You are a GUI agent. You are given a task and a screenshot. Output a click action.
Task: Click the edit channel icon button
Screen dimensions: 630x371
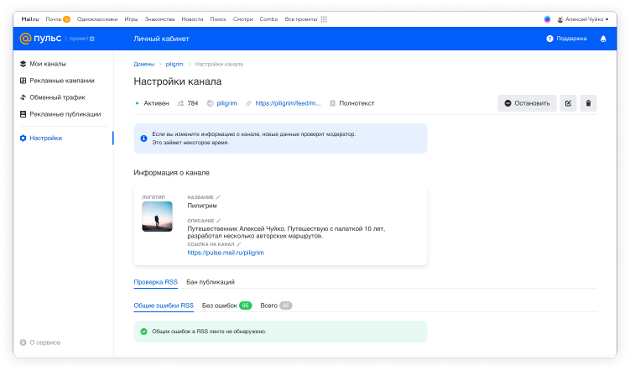(568, 103)
